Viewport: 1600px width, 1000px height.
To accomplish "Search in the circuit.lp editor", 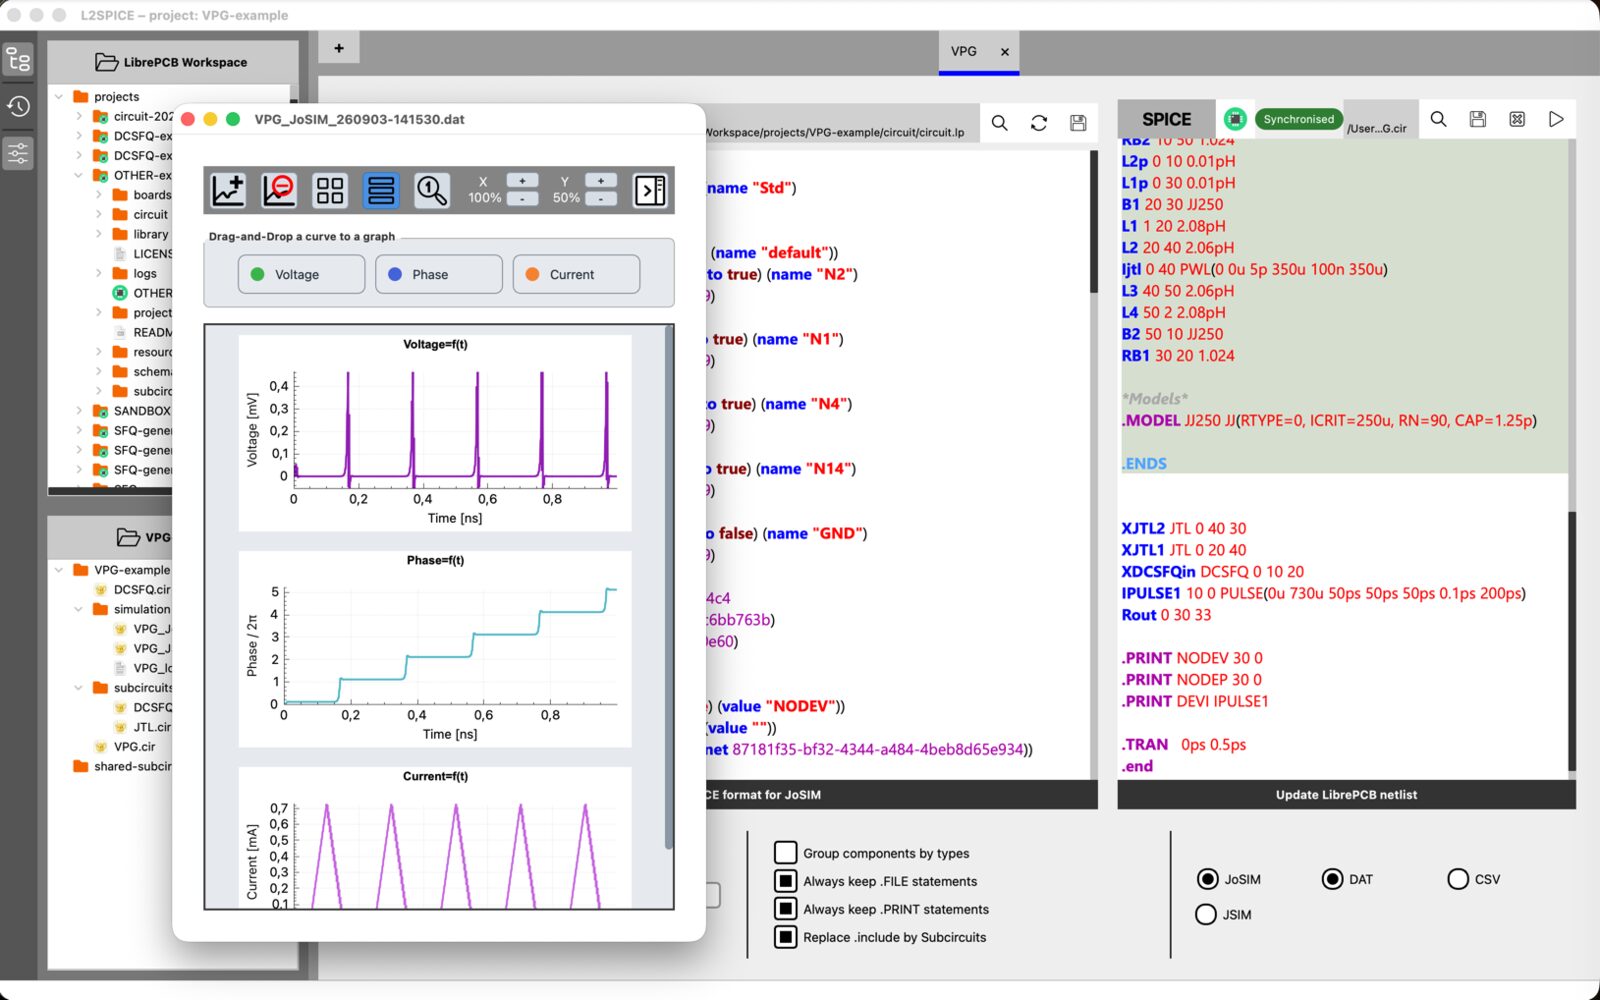I will click(x=999, y=123).
